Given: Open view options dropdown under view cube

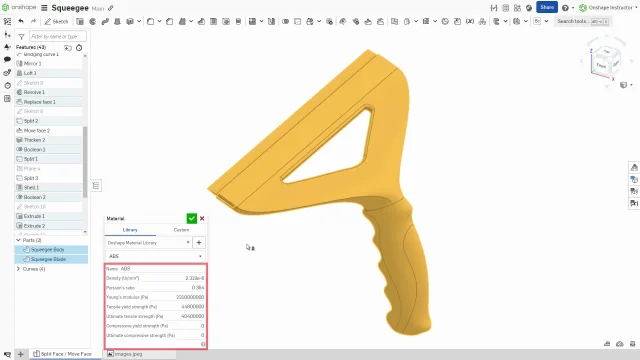Looking at the screenshot, I should coord(626,85).
